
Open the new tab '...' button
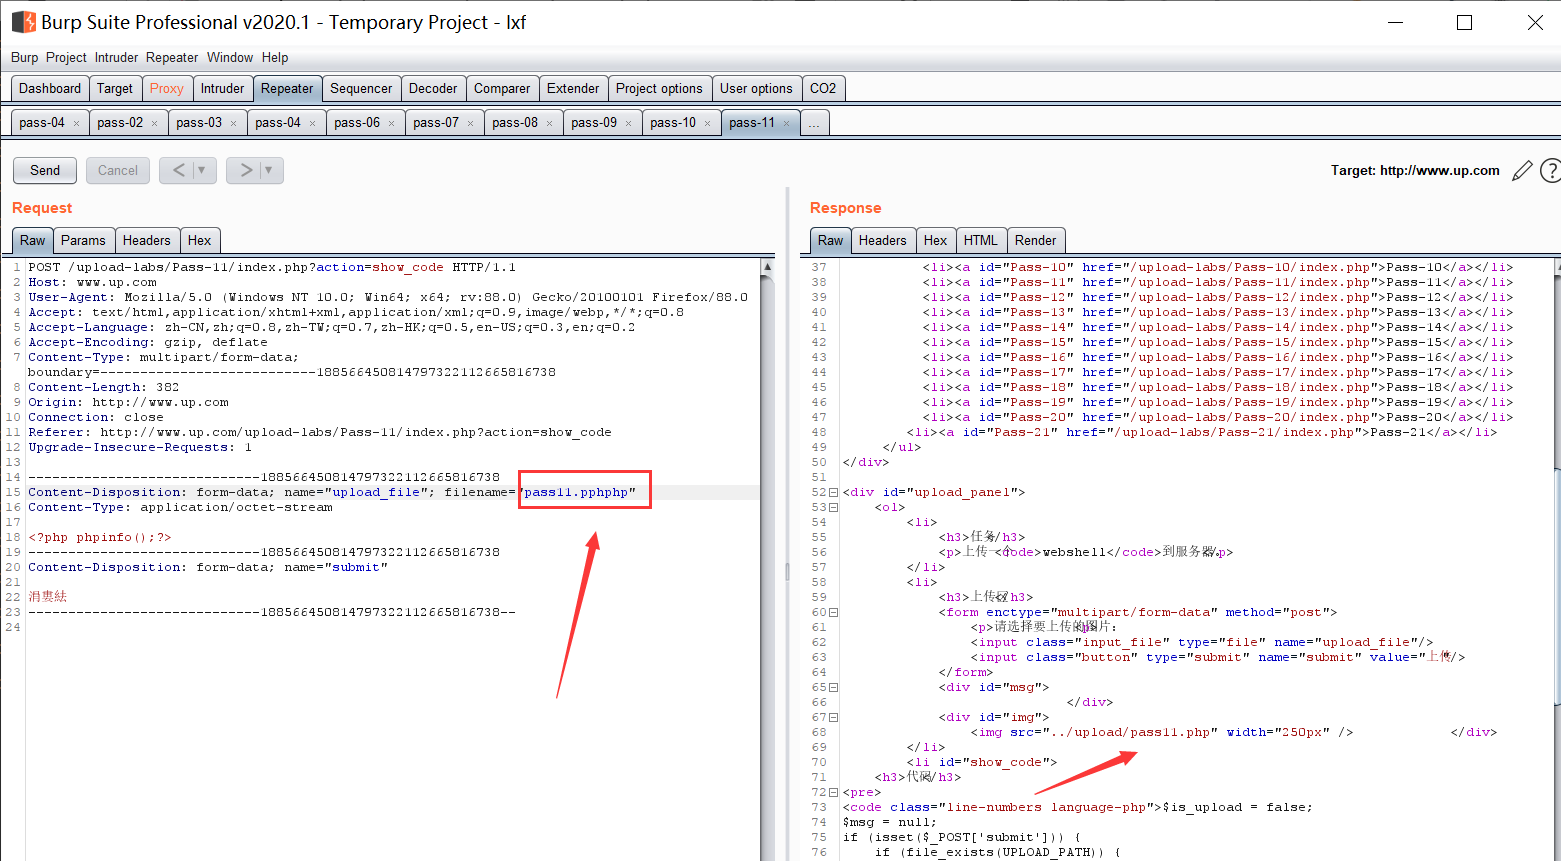(815, 122)
